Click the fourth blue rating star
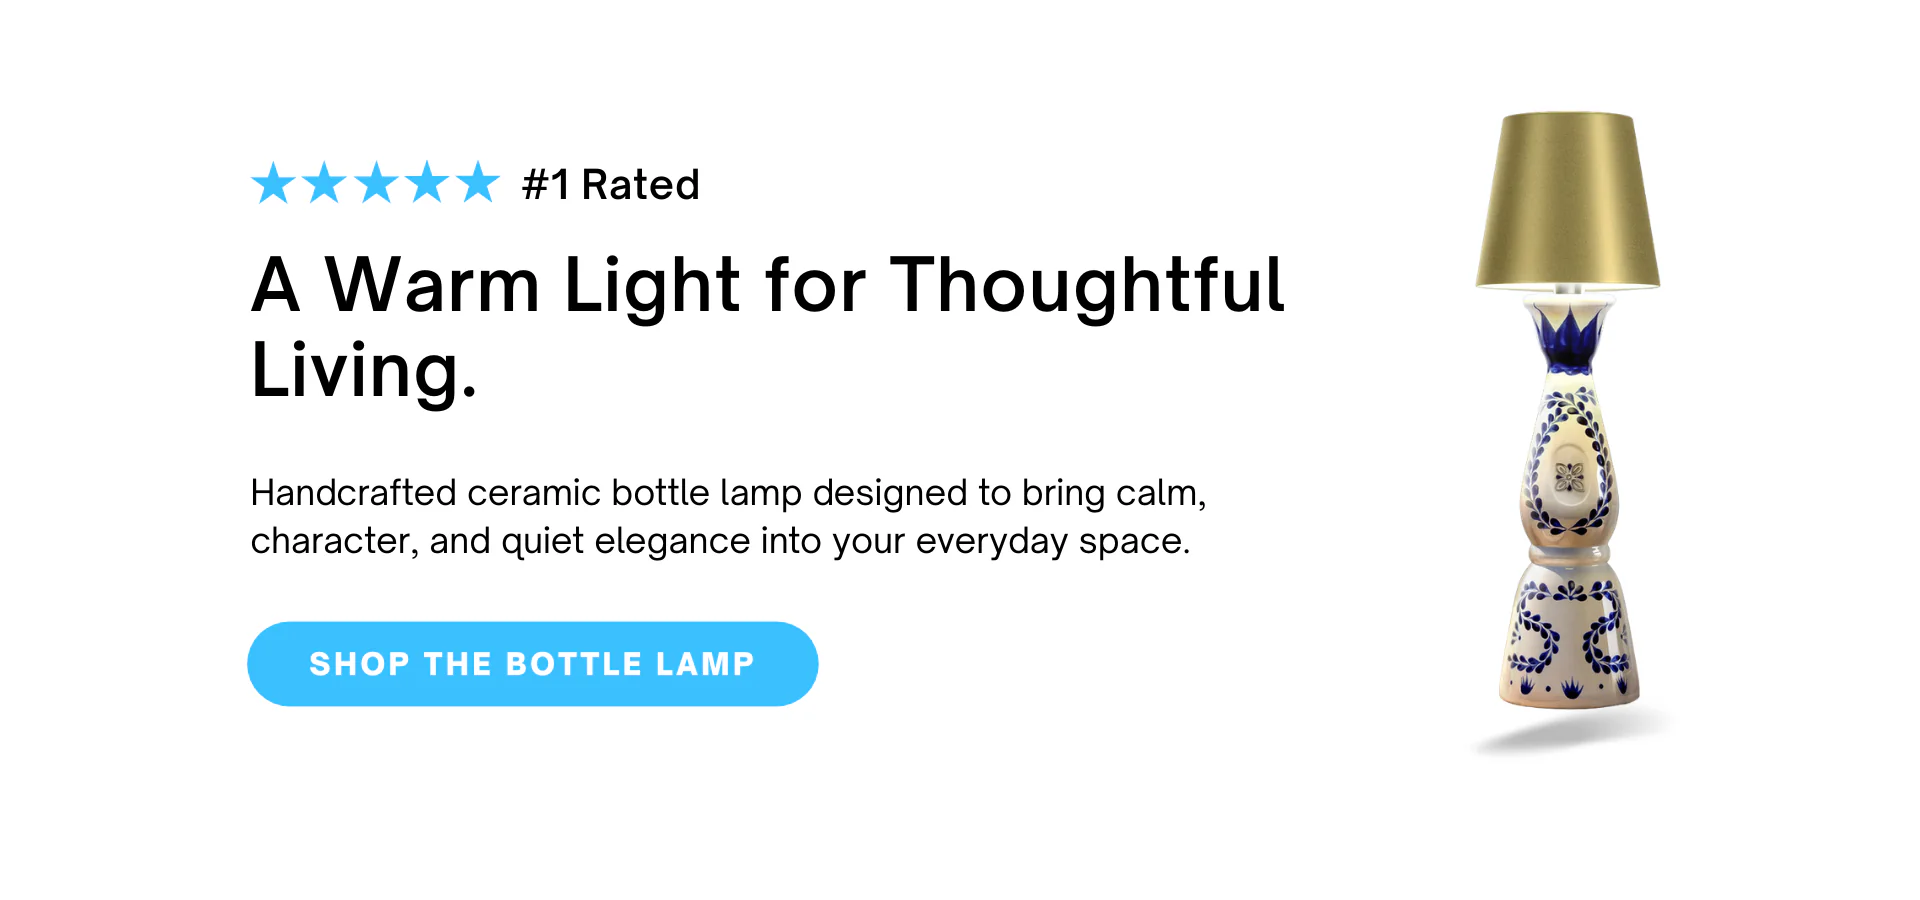Image resolution: width=1920 pixels, height=900 pixels. click(427, 184)
